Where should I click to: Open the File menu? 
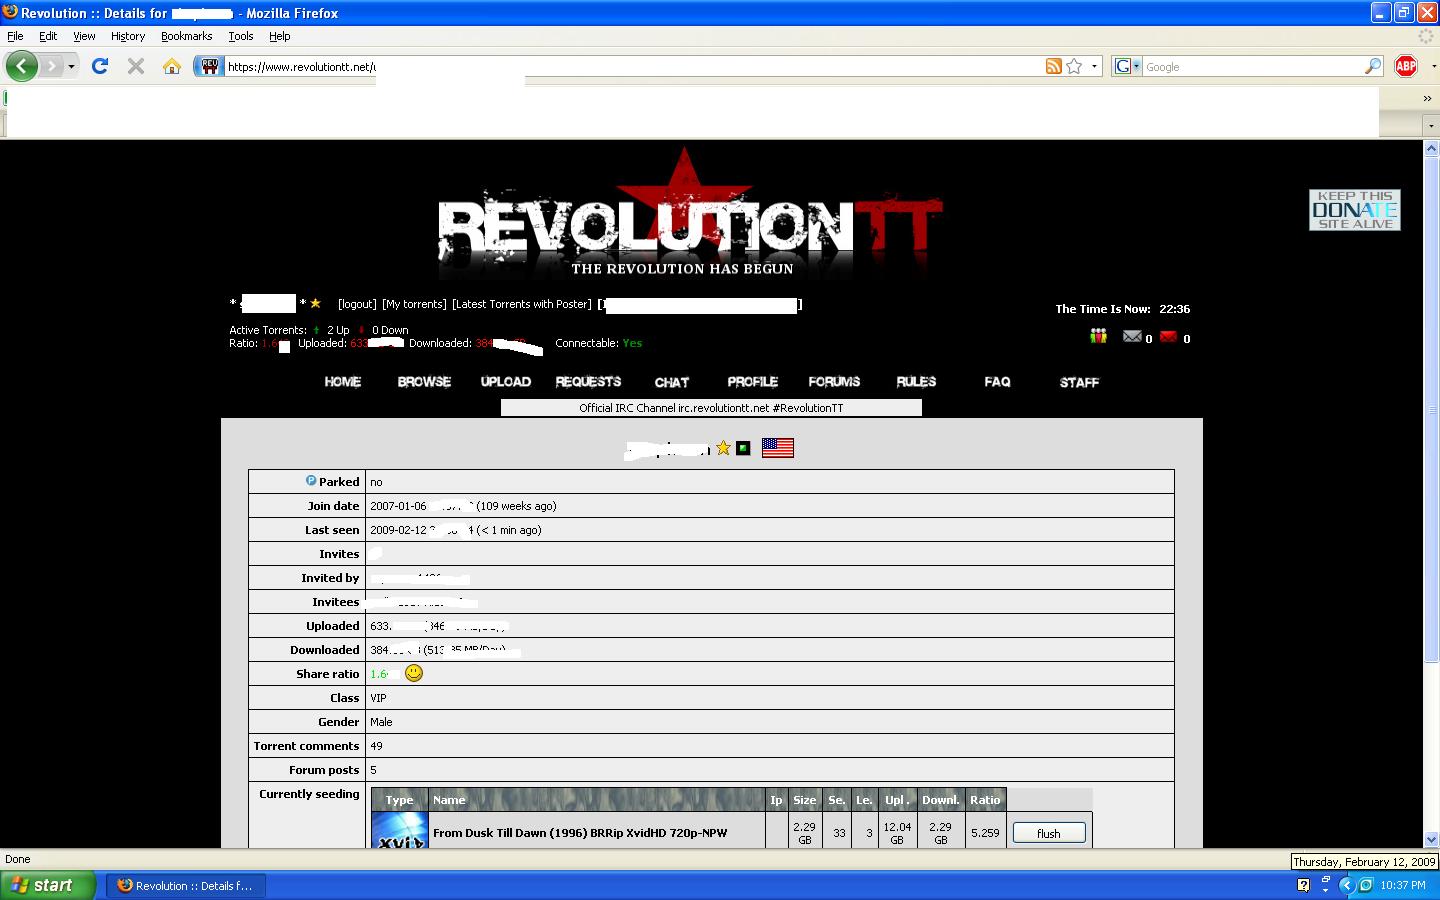pyautogui.click(x=15, y=36)
